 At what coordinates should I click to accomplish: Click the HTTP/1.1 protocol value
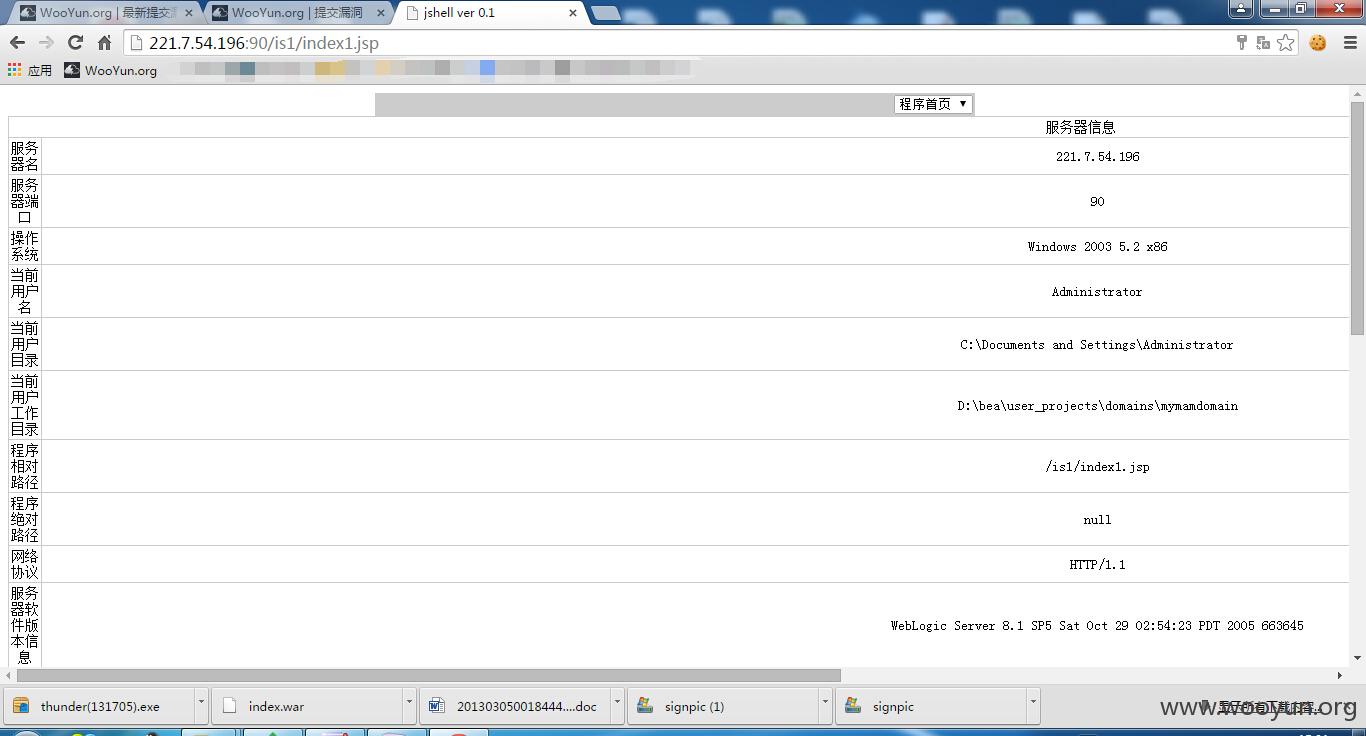tap(1097, 565)
